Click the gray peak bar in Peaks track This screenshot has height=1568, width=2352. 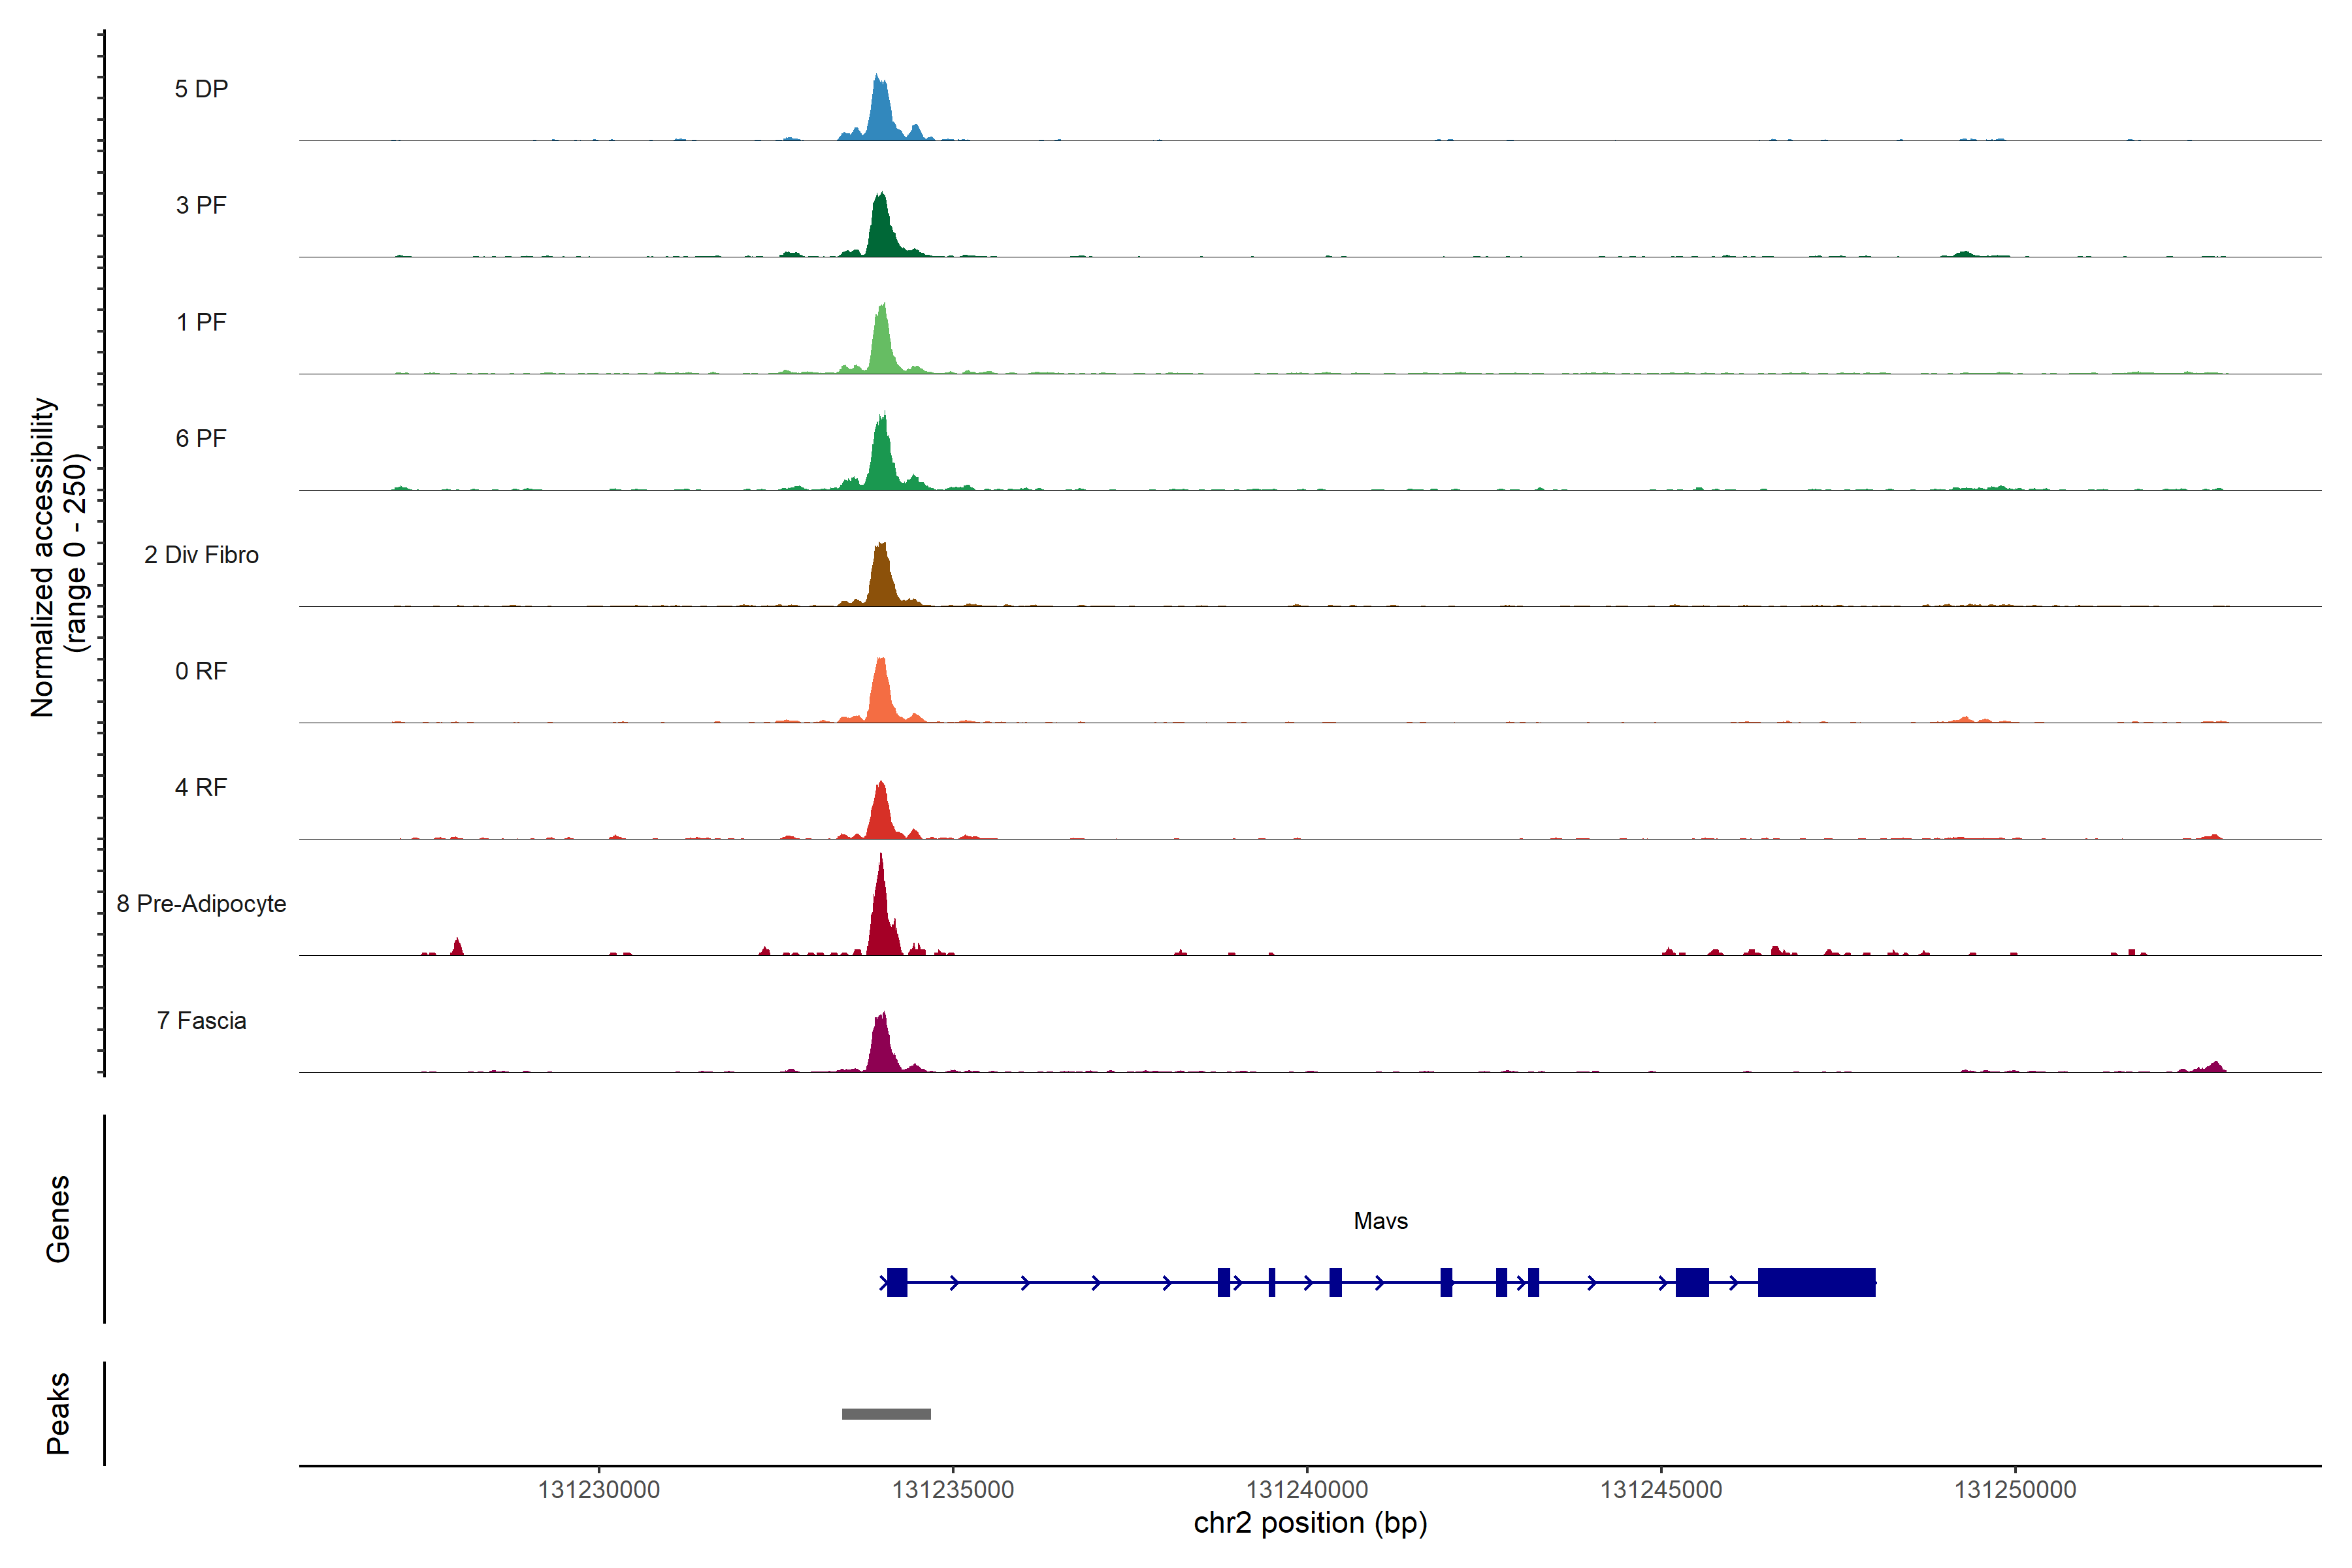pos(886,1414)
